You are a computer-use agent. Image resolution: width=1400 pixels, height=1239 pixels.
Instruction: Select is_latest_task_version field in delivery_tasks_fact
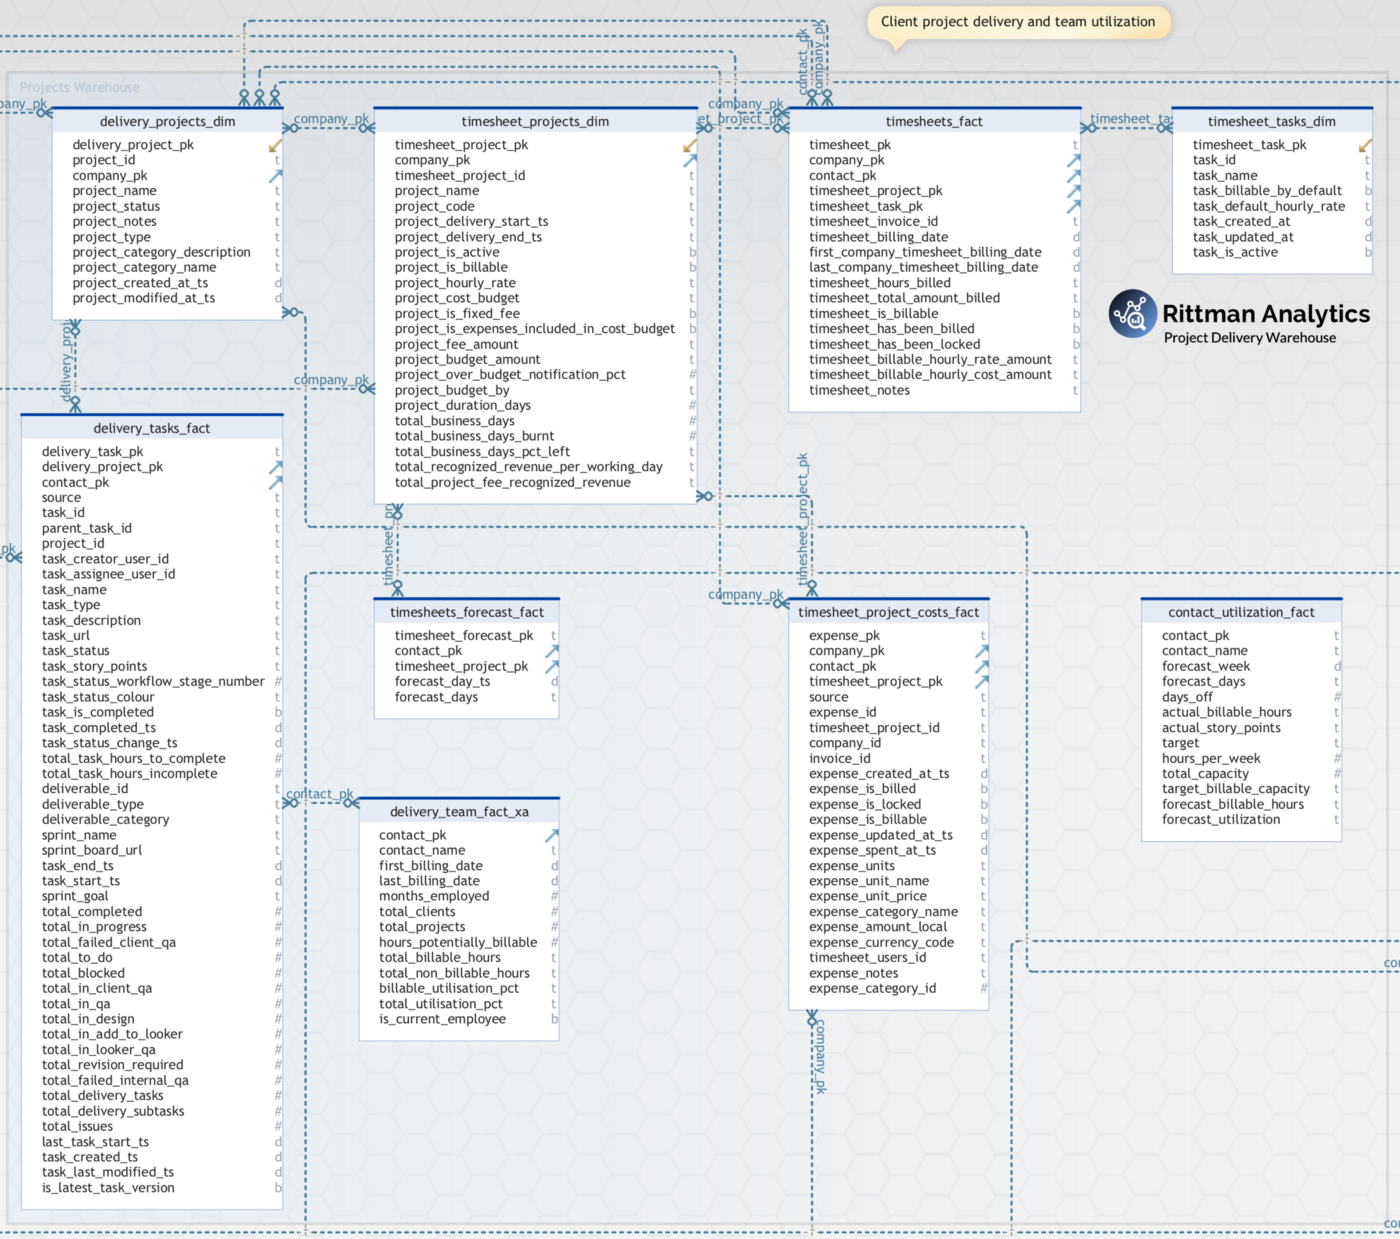(108, 1188)
